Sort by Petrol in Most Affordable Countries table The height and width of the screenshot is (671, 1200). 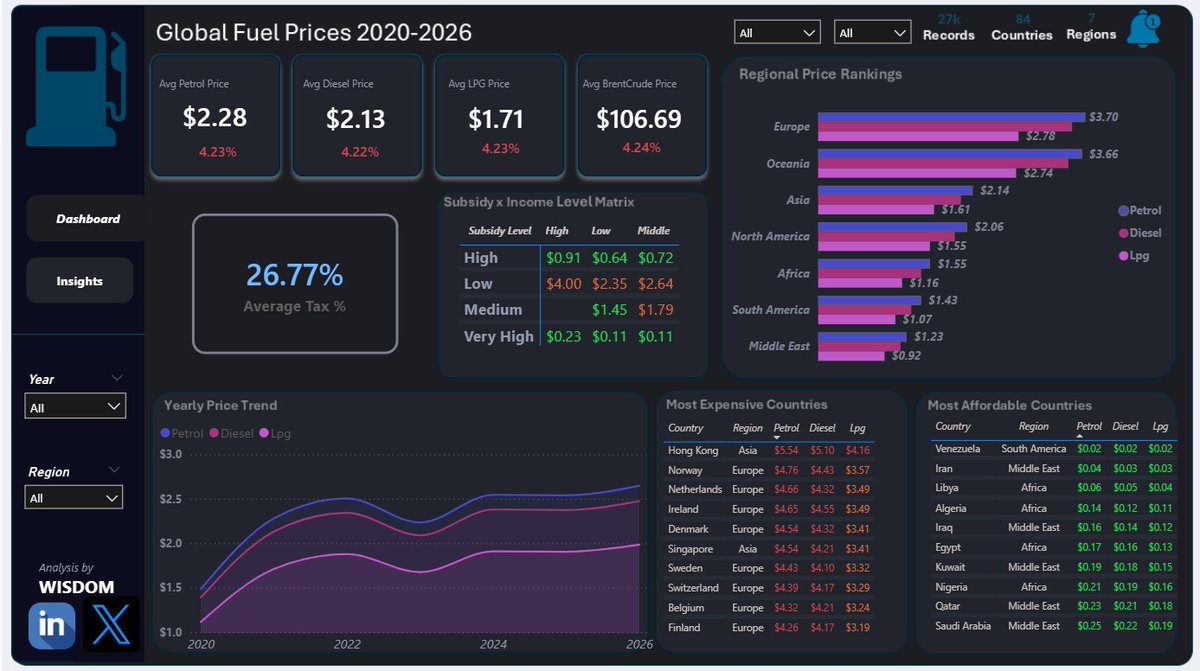1090,426
